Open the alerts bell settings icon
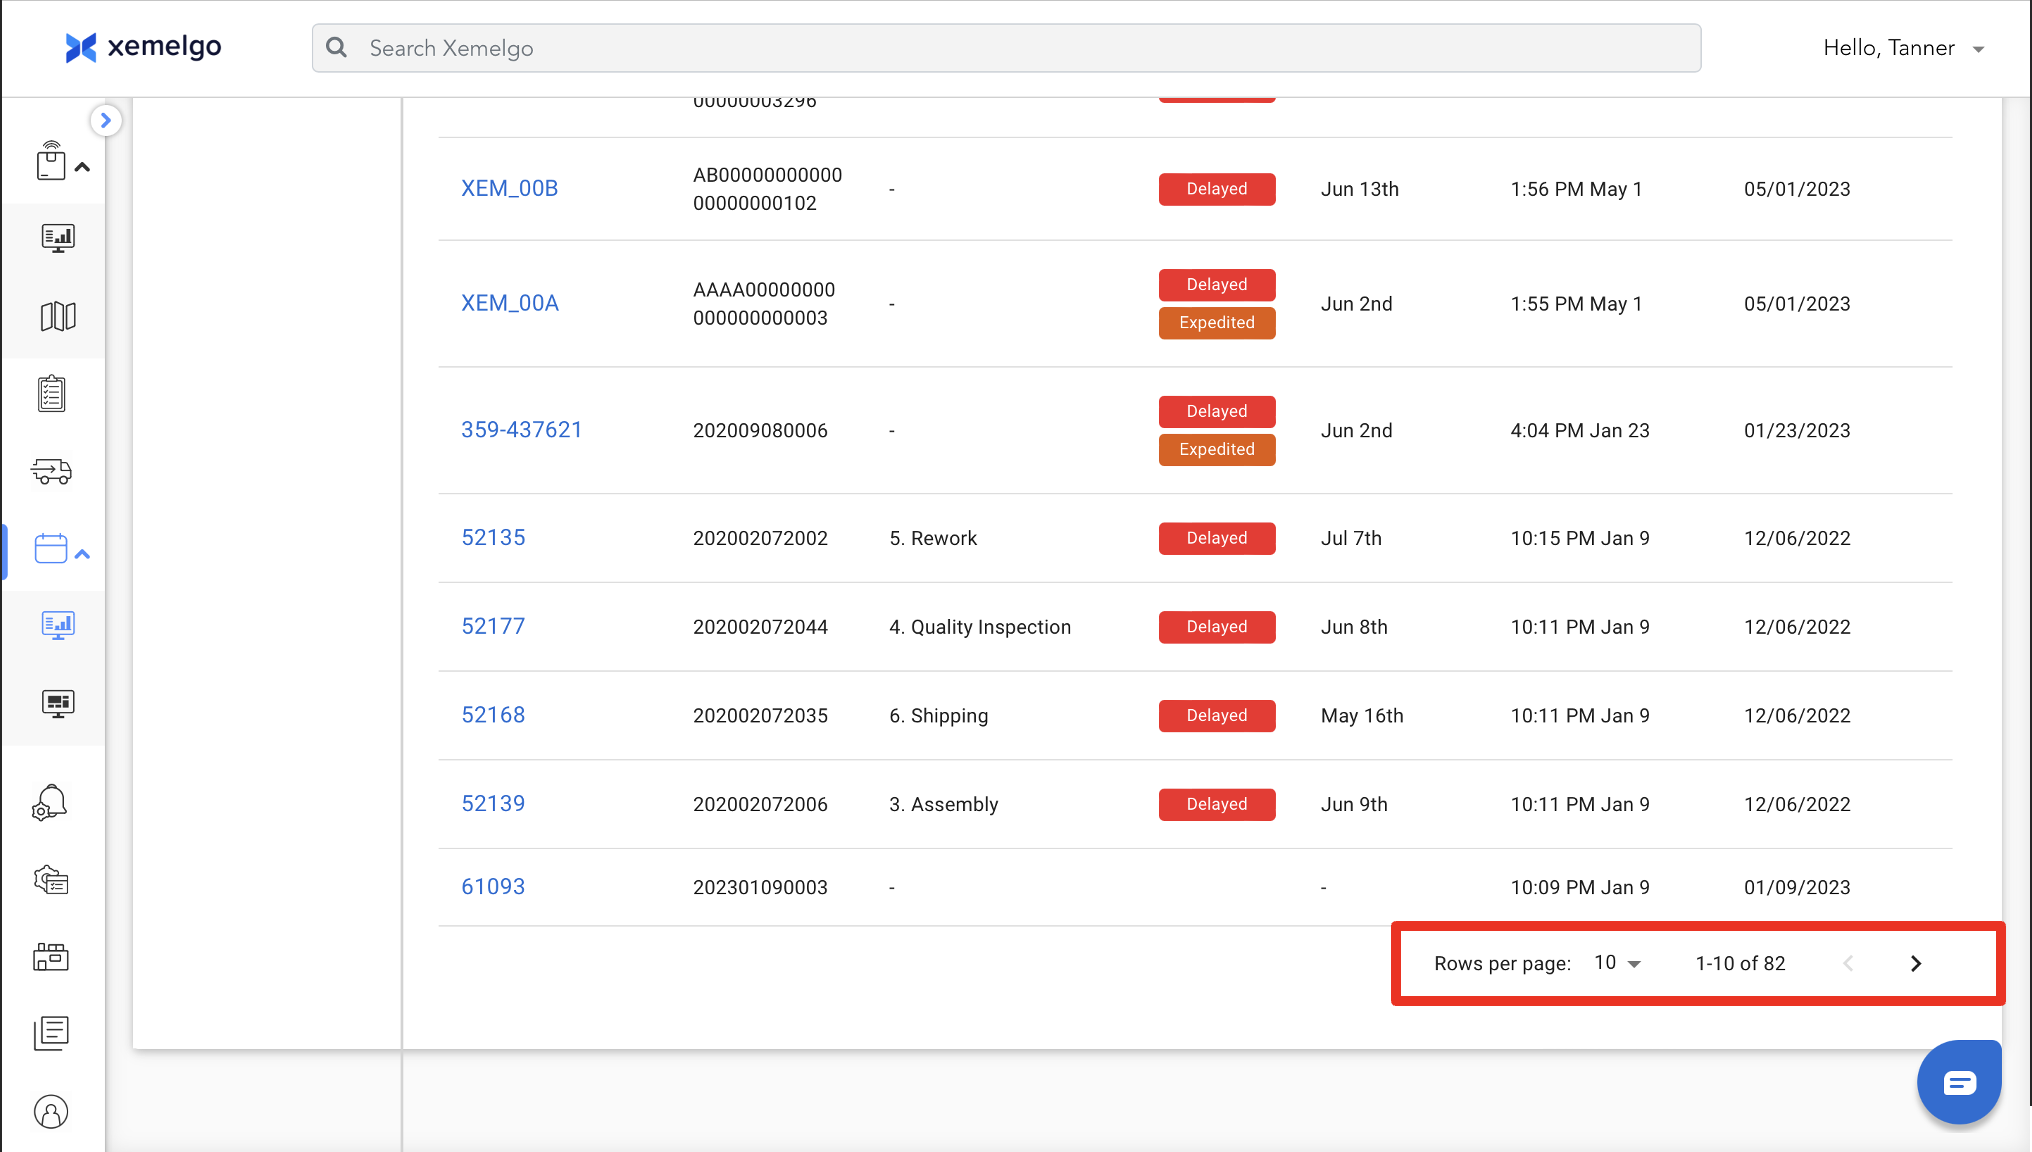2032x1152 pixels. [50, 803]
